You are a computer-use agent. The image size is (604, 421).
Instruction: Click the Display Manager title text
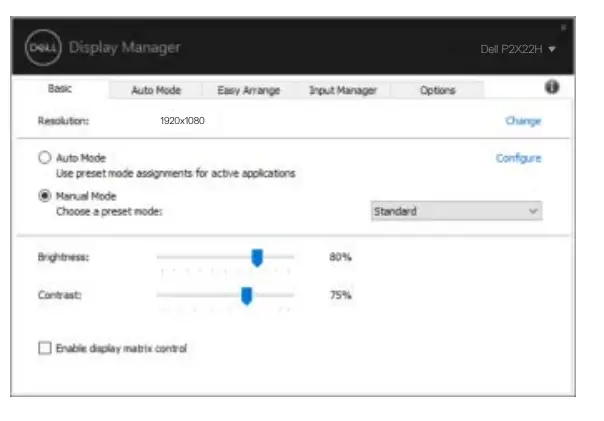pos(124,48)
